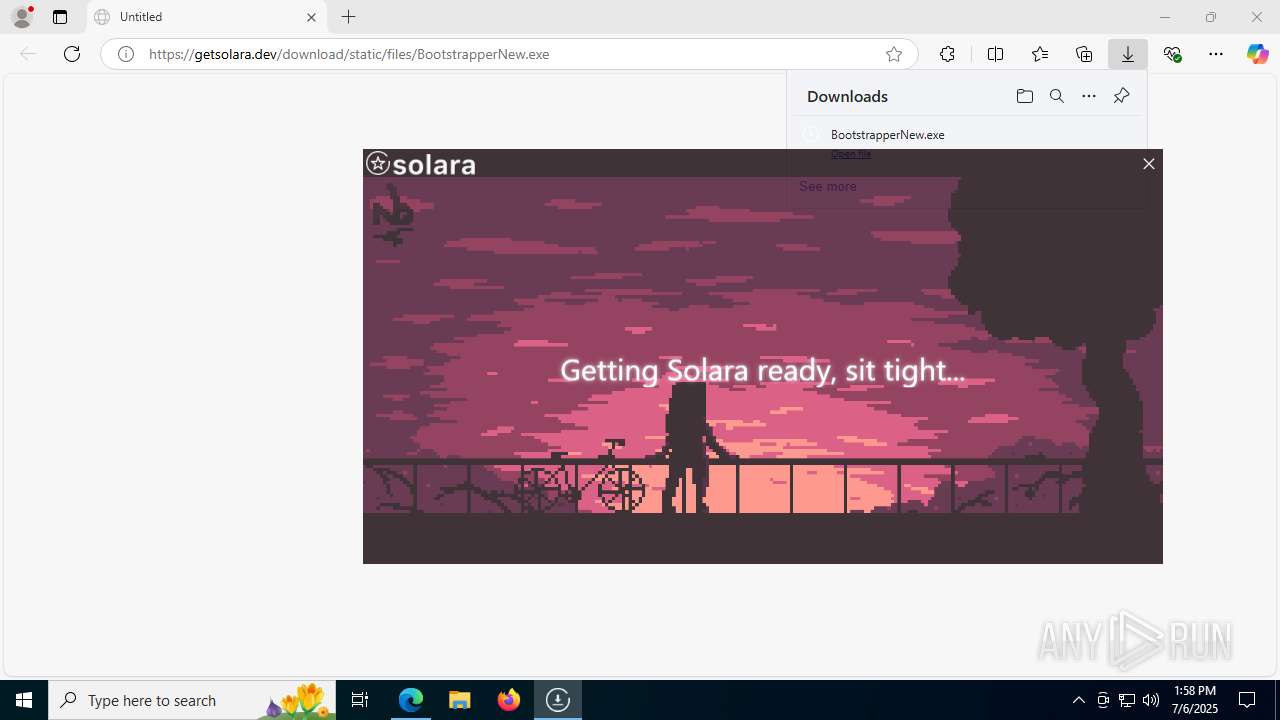Open network status tray icon
The height and width of the screenshot is (720, 1280).
[x=1127, y=700]
